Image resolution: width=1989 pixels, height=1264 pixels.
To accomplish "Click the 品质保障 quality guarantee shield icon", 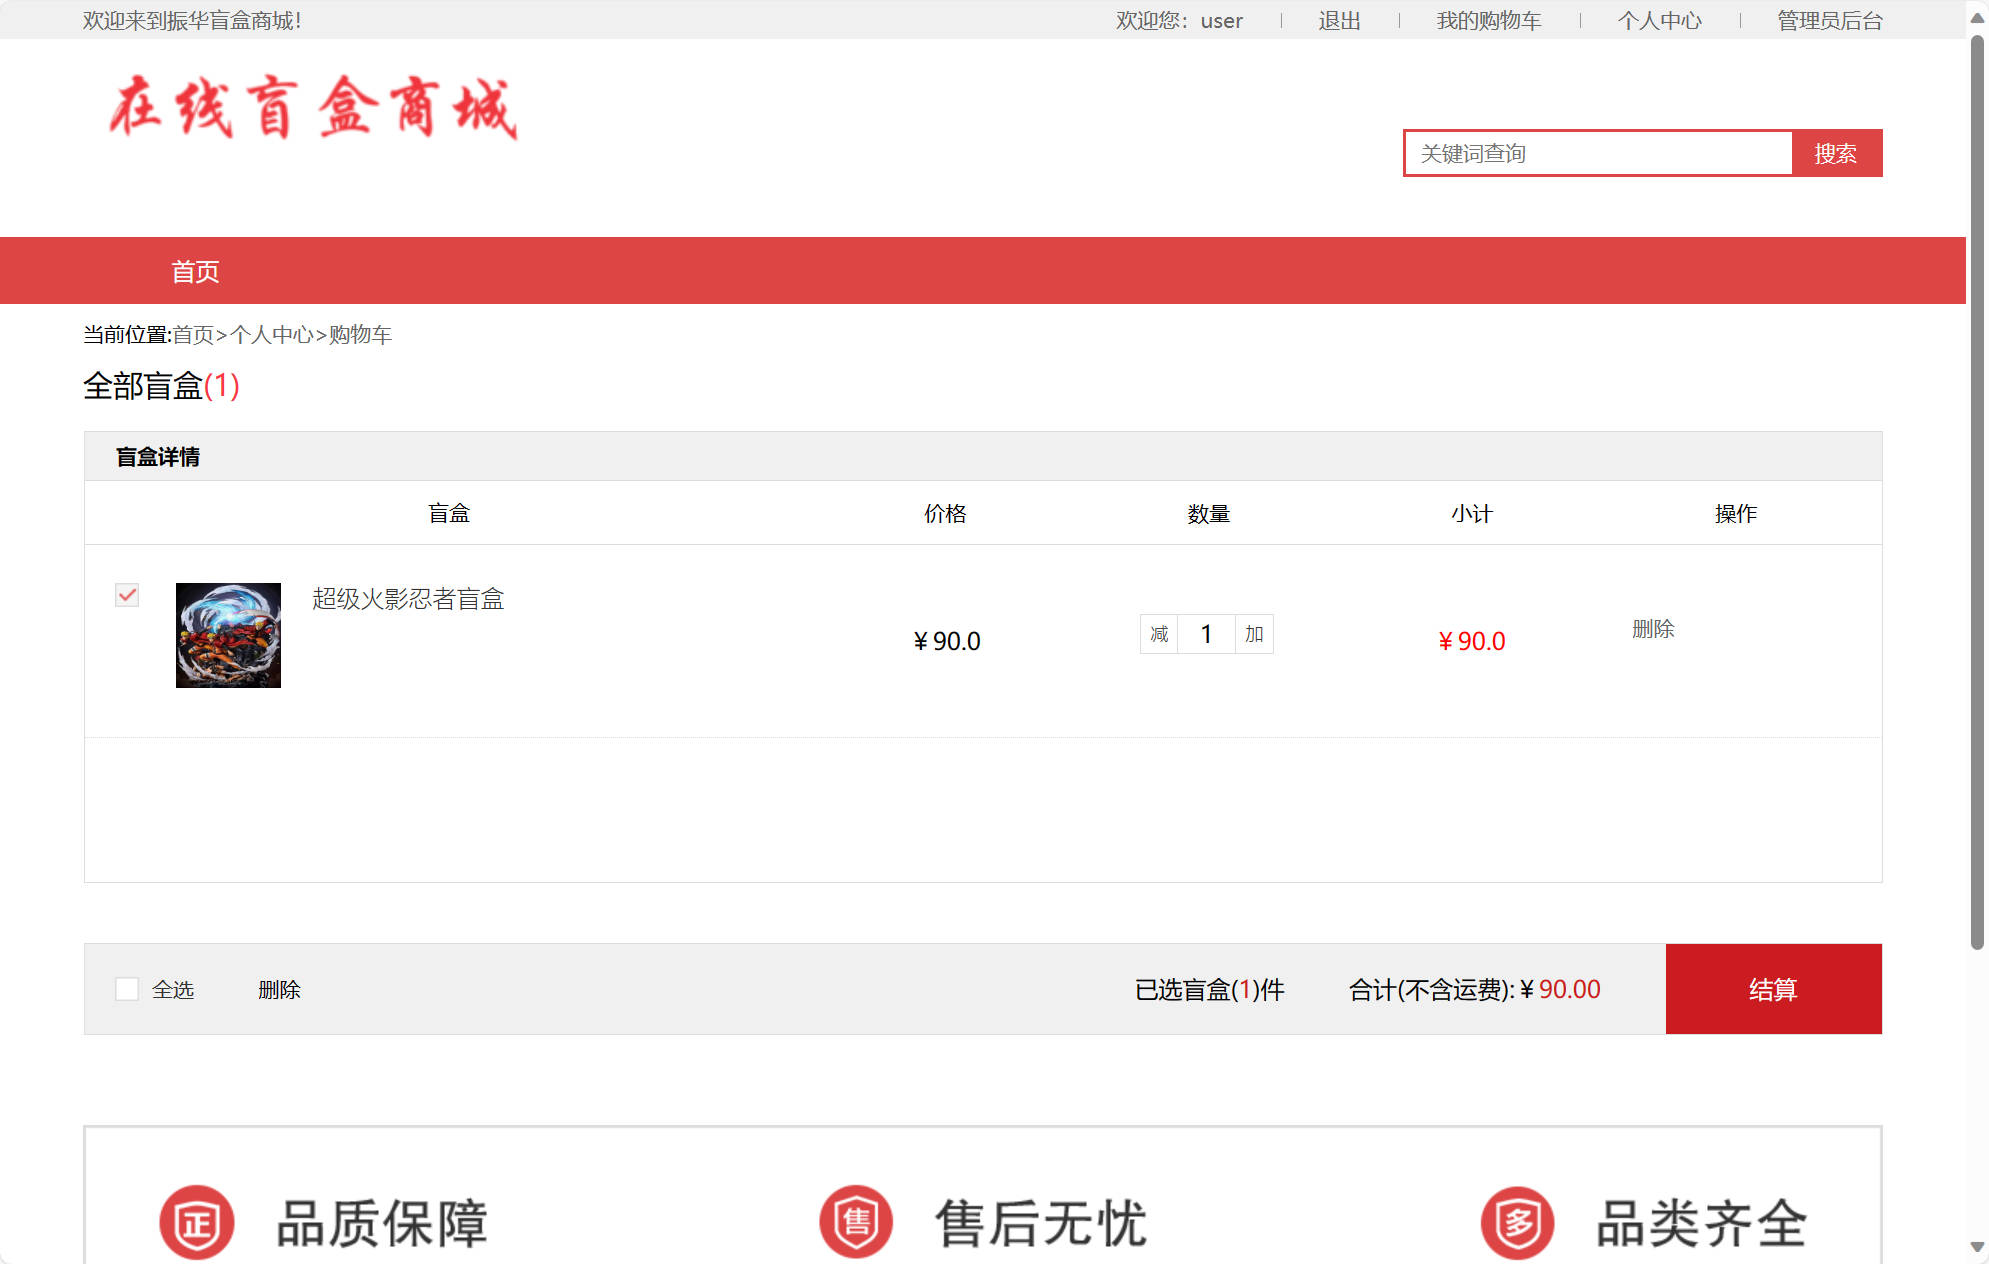I will 196,1221.
